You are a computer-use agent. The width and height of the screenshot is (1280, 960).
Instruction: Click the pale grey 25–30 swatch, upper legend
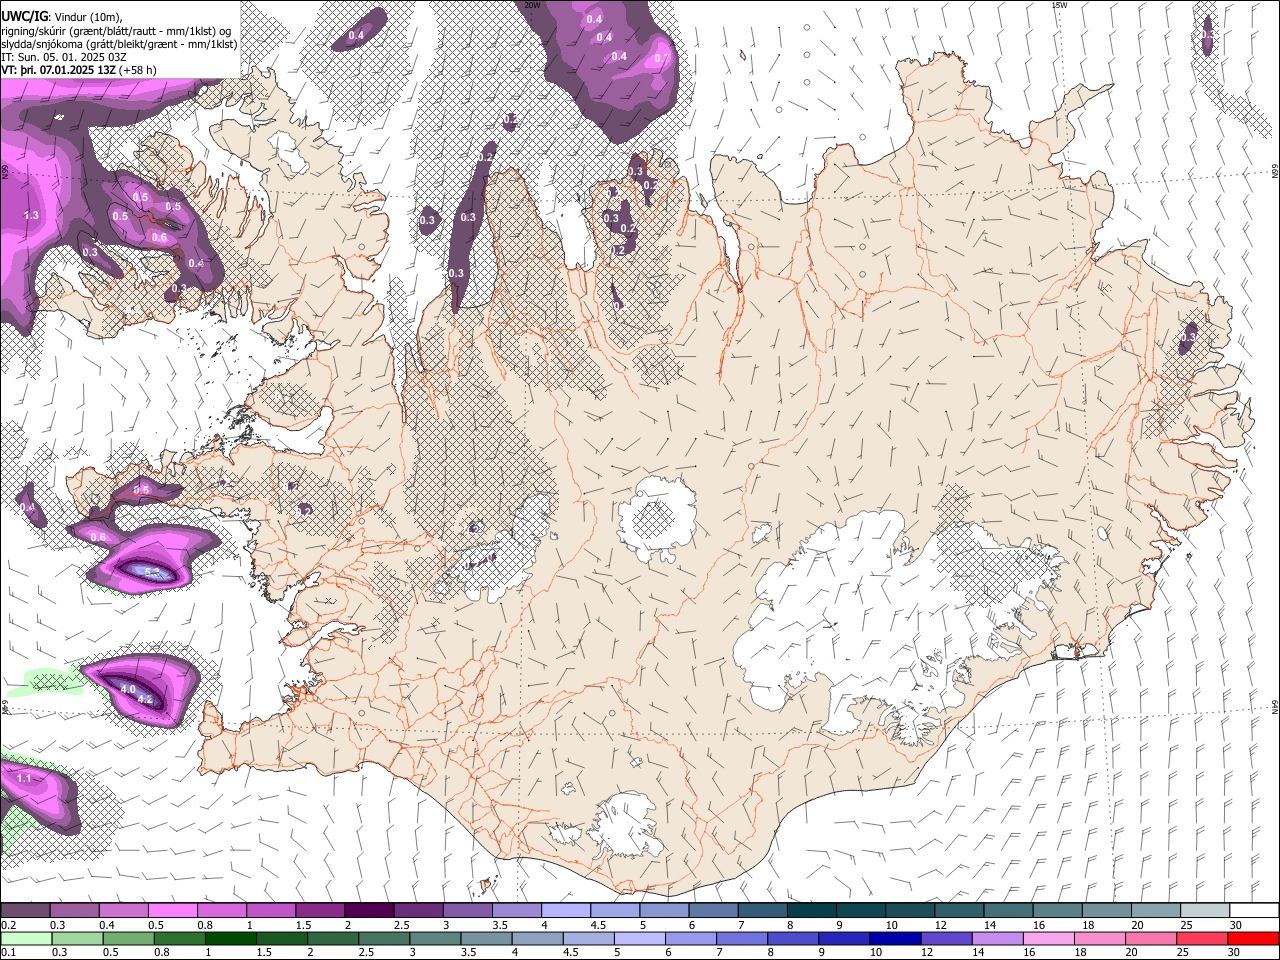coord(1205,910)
